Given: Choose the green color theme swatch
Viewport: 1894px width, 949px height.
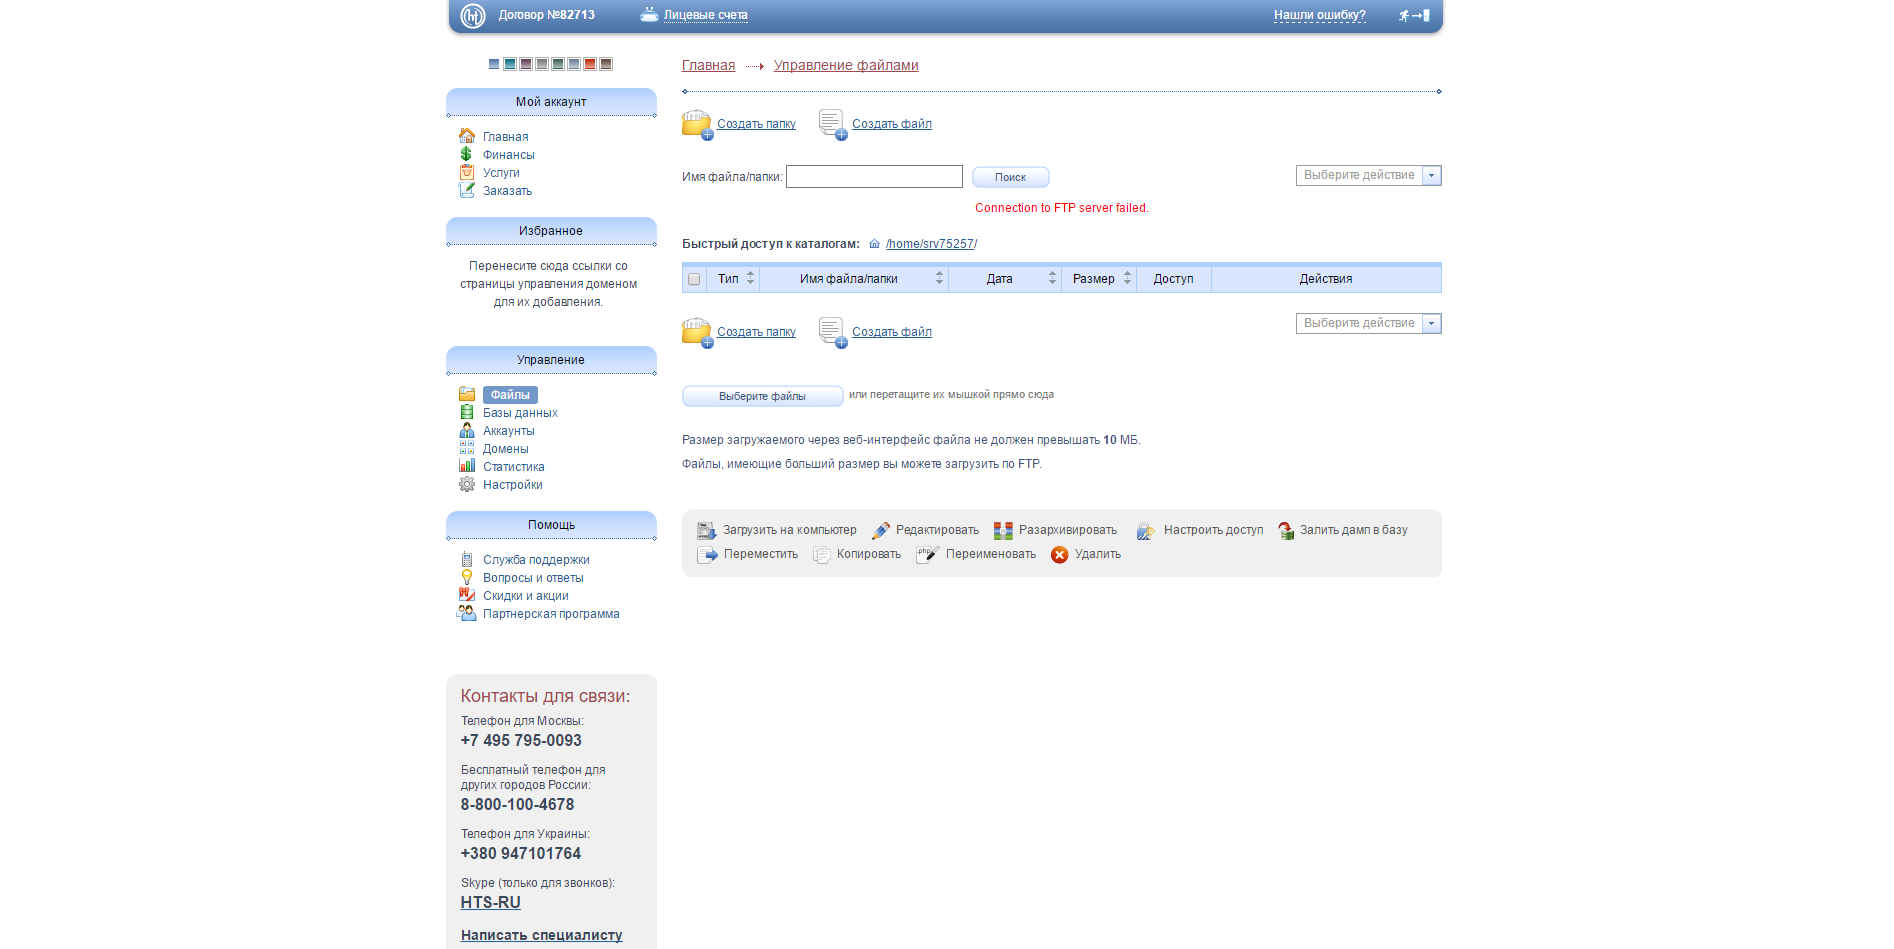Looking at the screenshot, I should click(x=558, y=64).
